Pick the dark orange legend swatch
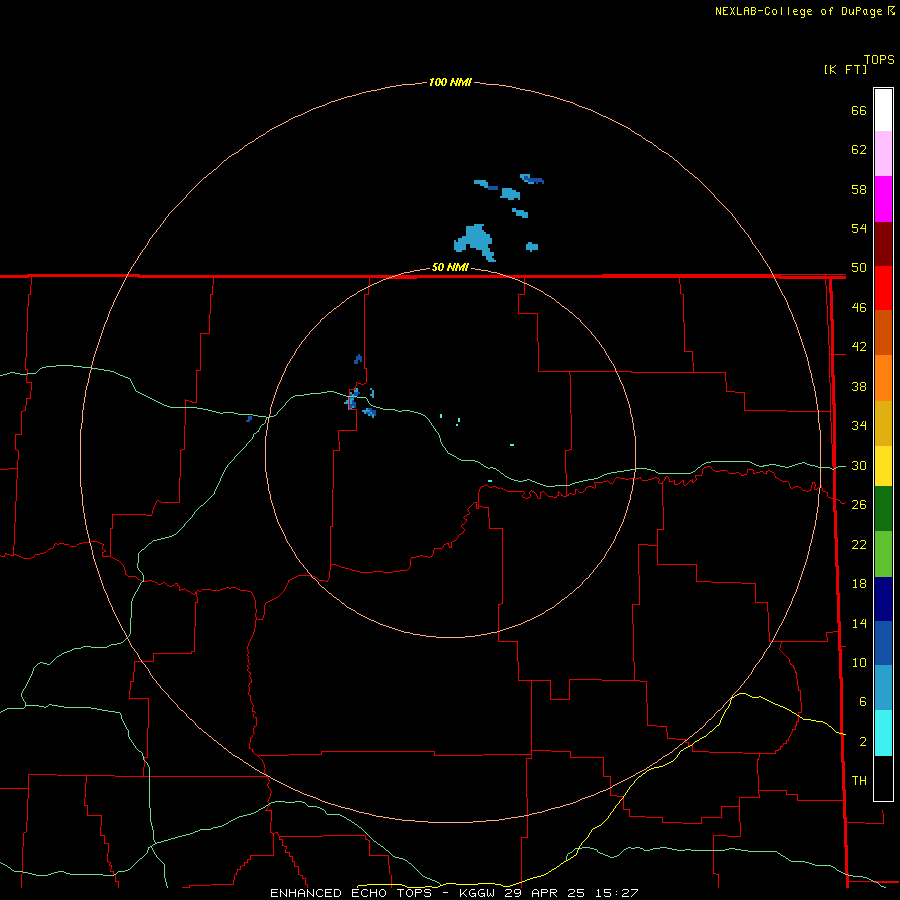 pos(883,332)
